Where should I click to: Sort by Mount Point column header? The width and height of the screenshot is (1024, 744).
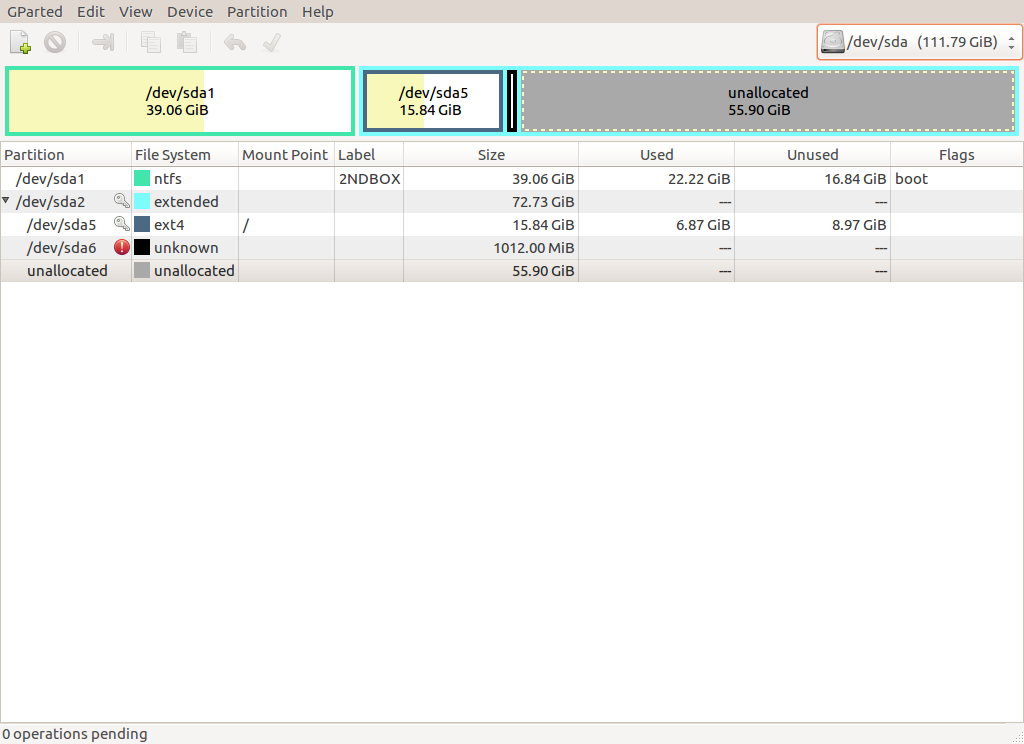click(x=287, y=155)
